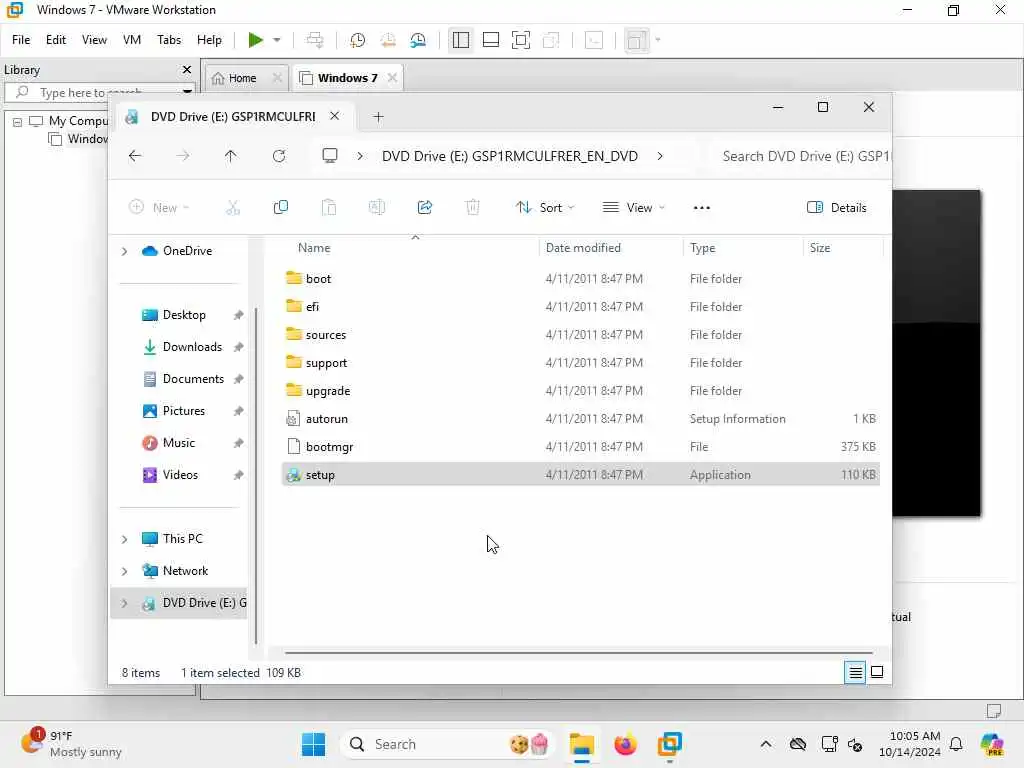Go back in File Explorer
The height and width of the screenshot is (768, 1024).
(x=135, y=156)
